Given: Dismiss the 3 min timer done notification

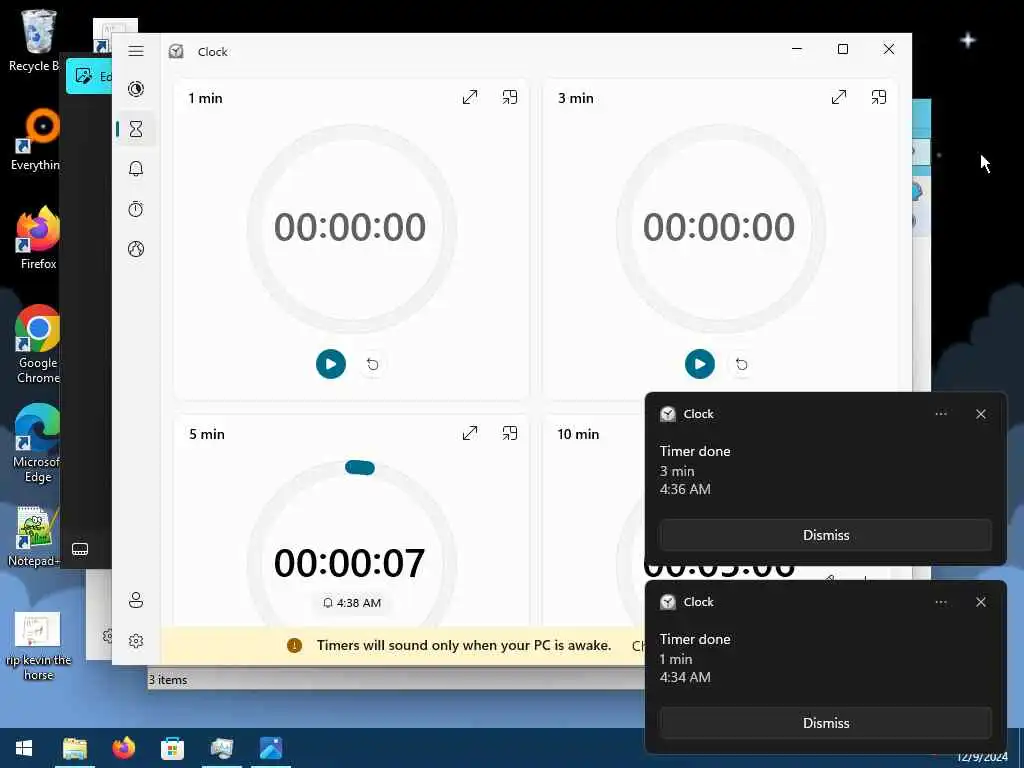Looking at the screenshot, I should (825, 535).
